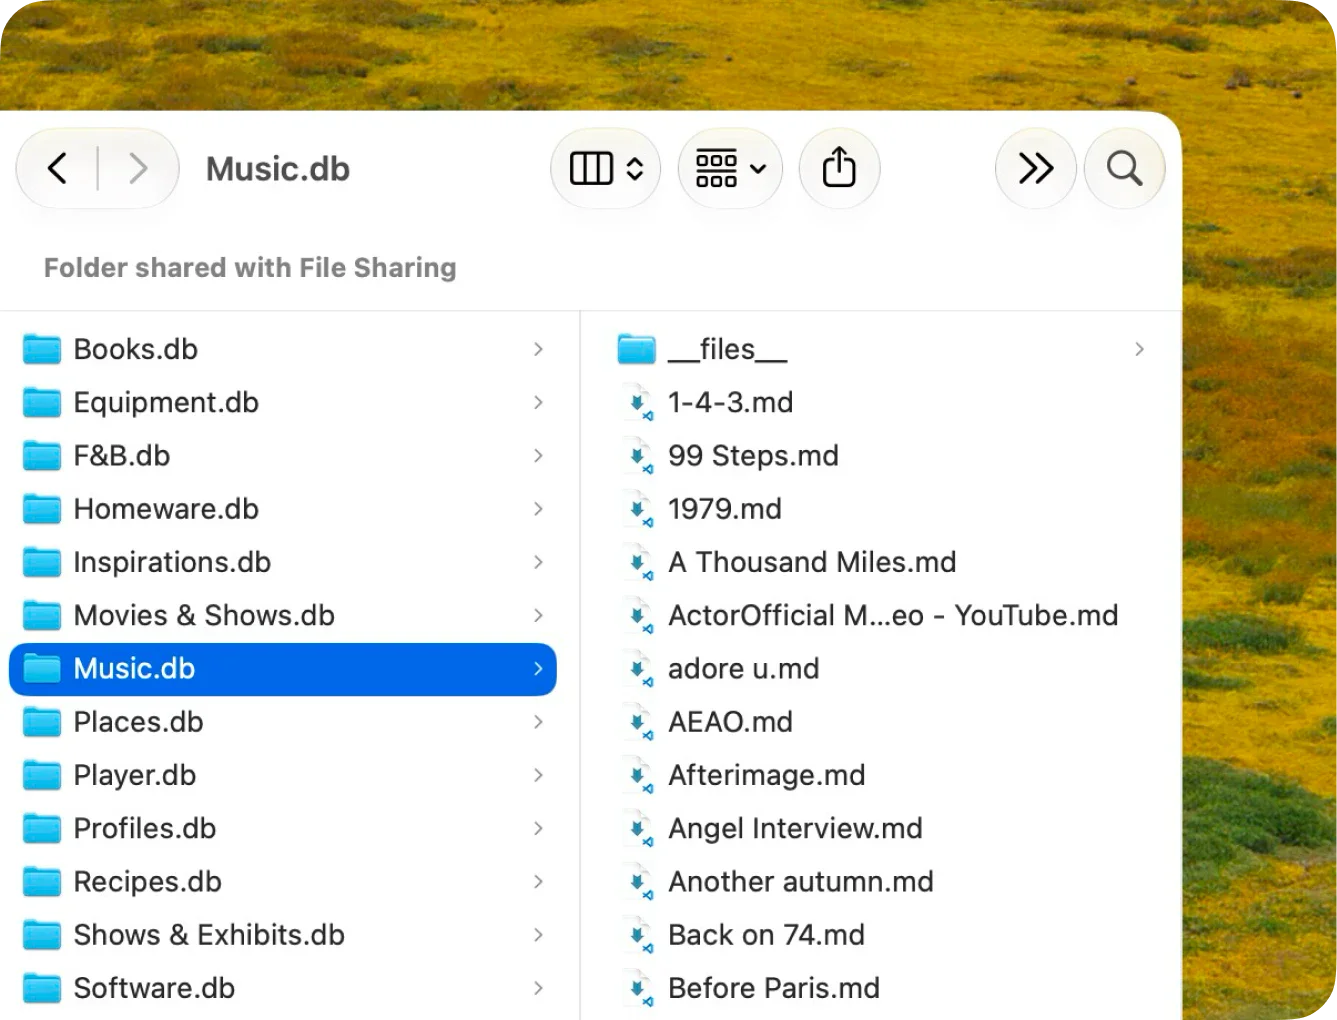Viewport: 1337px width, 1020px height.
Task: Select the Software.db folder
Action: tap(283, 988)
